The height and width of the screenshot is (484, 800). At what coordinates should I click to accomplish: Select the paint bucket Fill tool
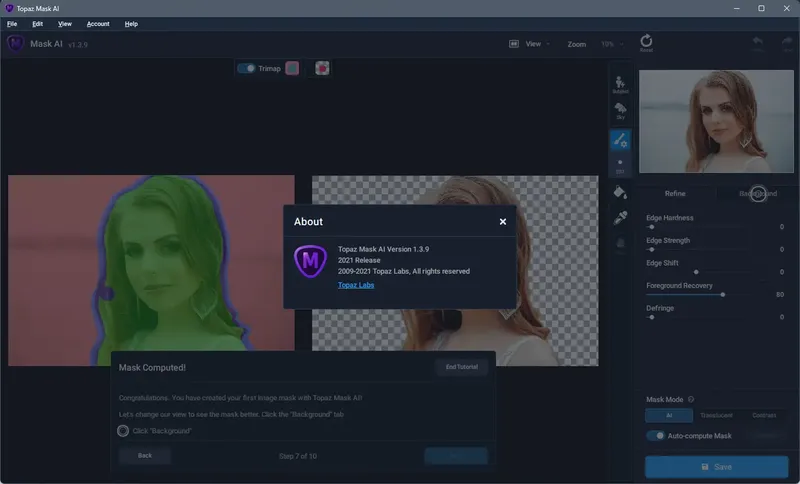pos(620,192)
